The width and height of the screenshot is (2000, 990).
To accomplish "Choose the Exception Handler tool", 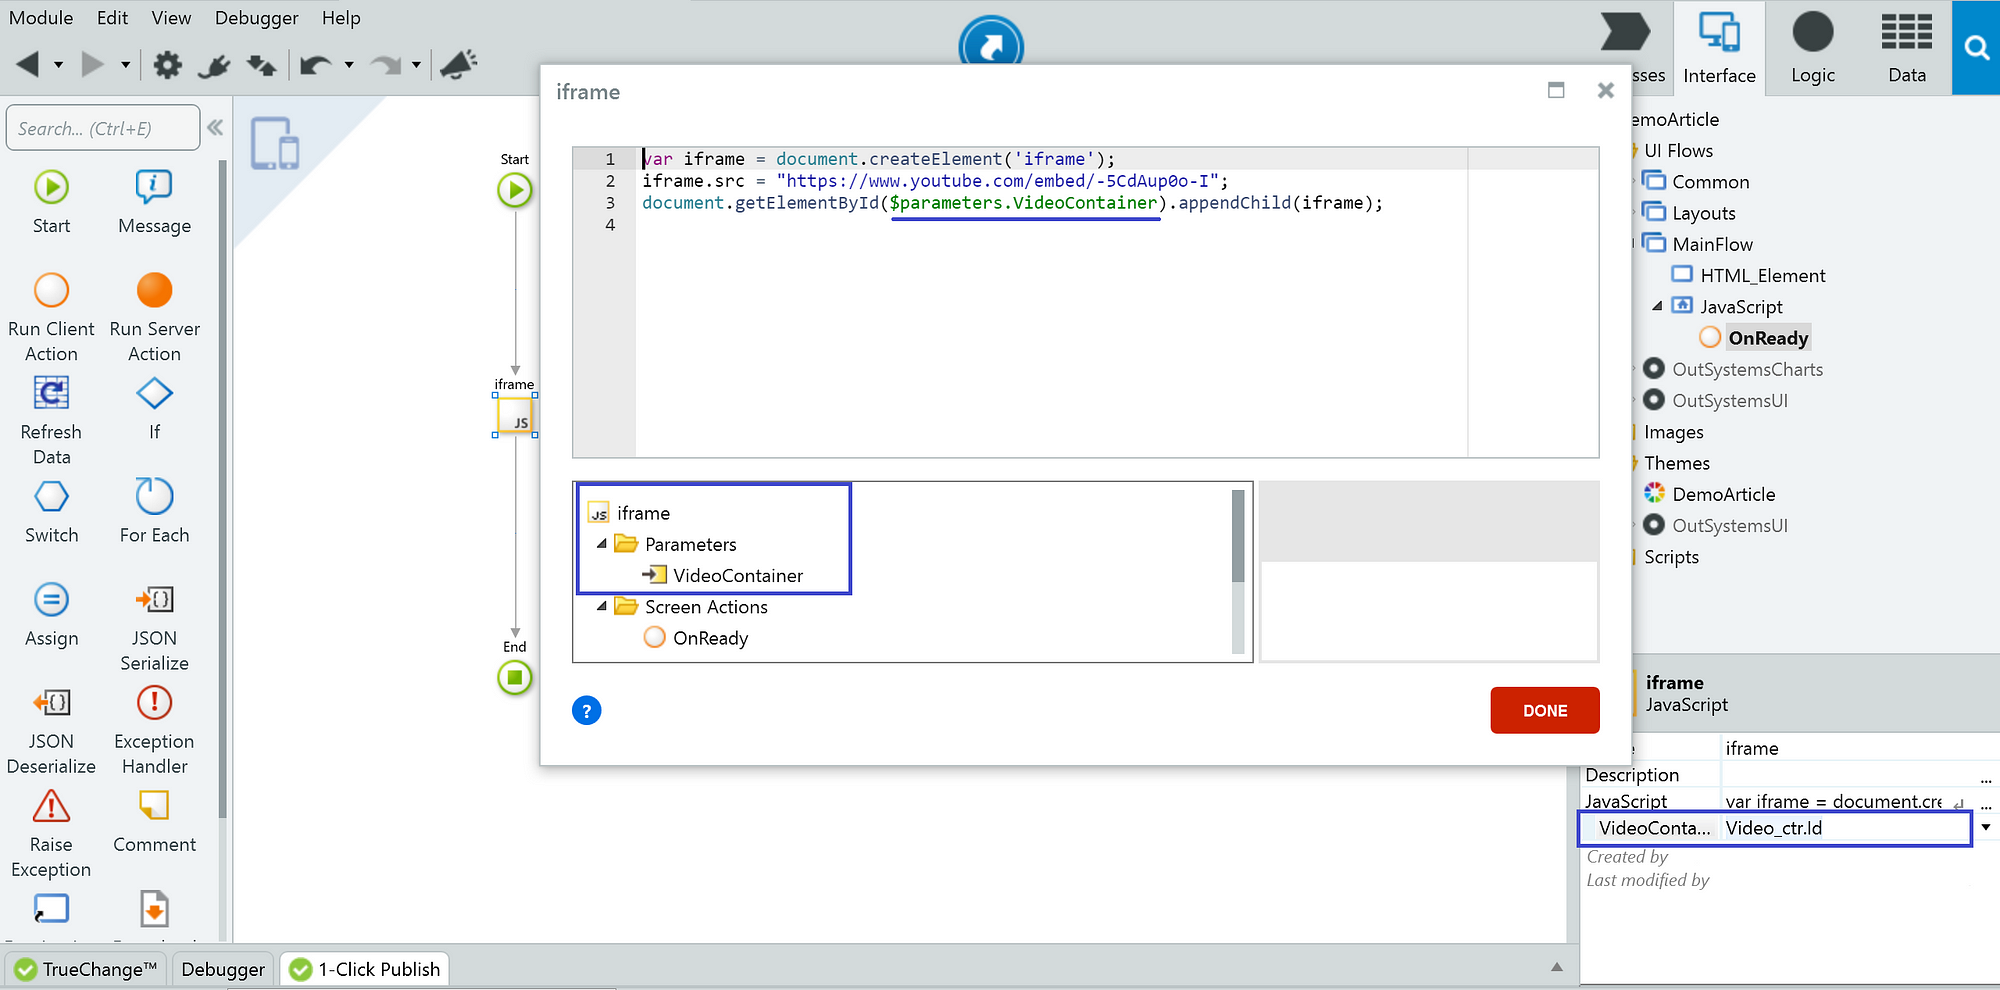I will [x=154, y=730].
